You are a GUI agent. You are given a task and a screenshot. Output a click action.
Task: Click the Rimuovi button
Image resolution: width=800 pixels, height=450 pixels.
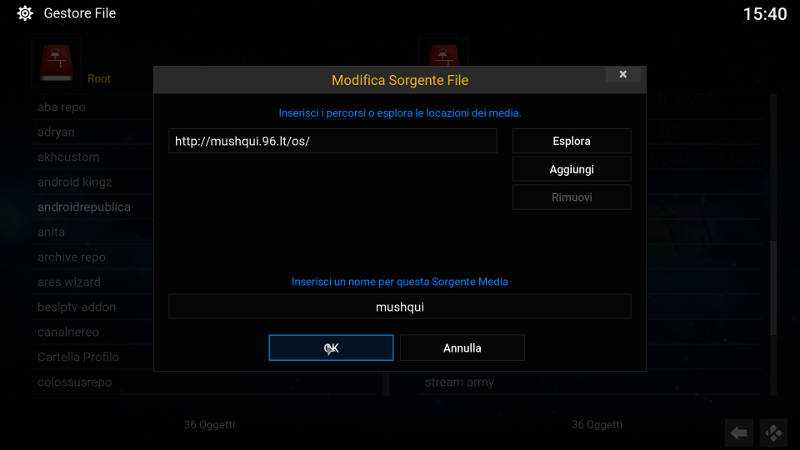tap(571, 197)
